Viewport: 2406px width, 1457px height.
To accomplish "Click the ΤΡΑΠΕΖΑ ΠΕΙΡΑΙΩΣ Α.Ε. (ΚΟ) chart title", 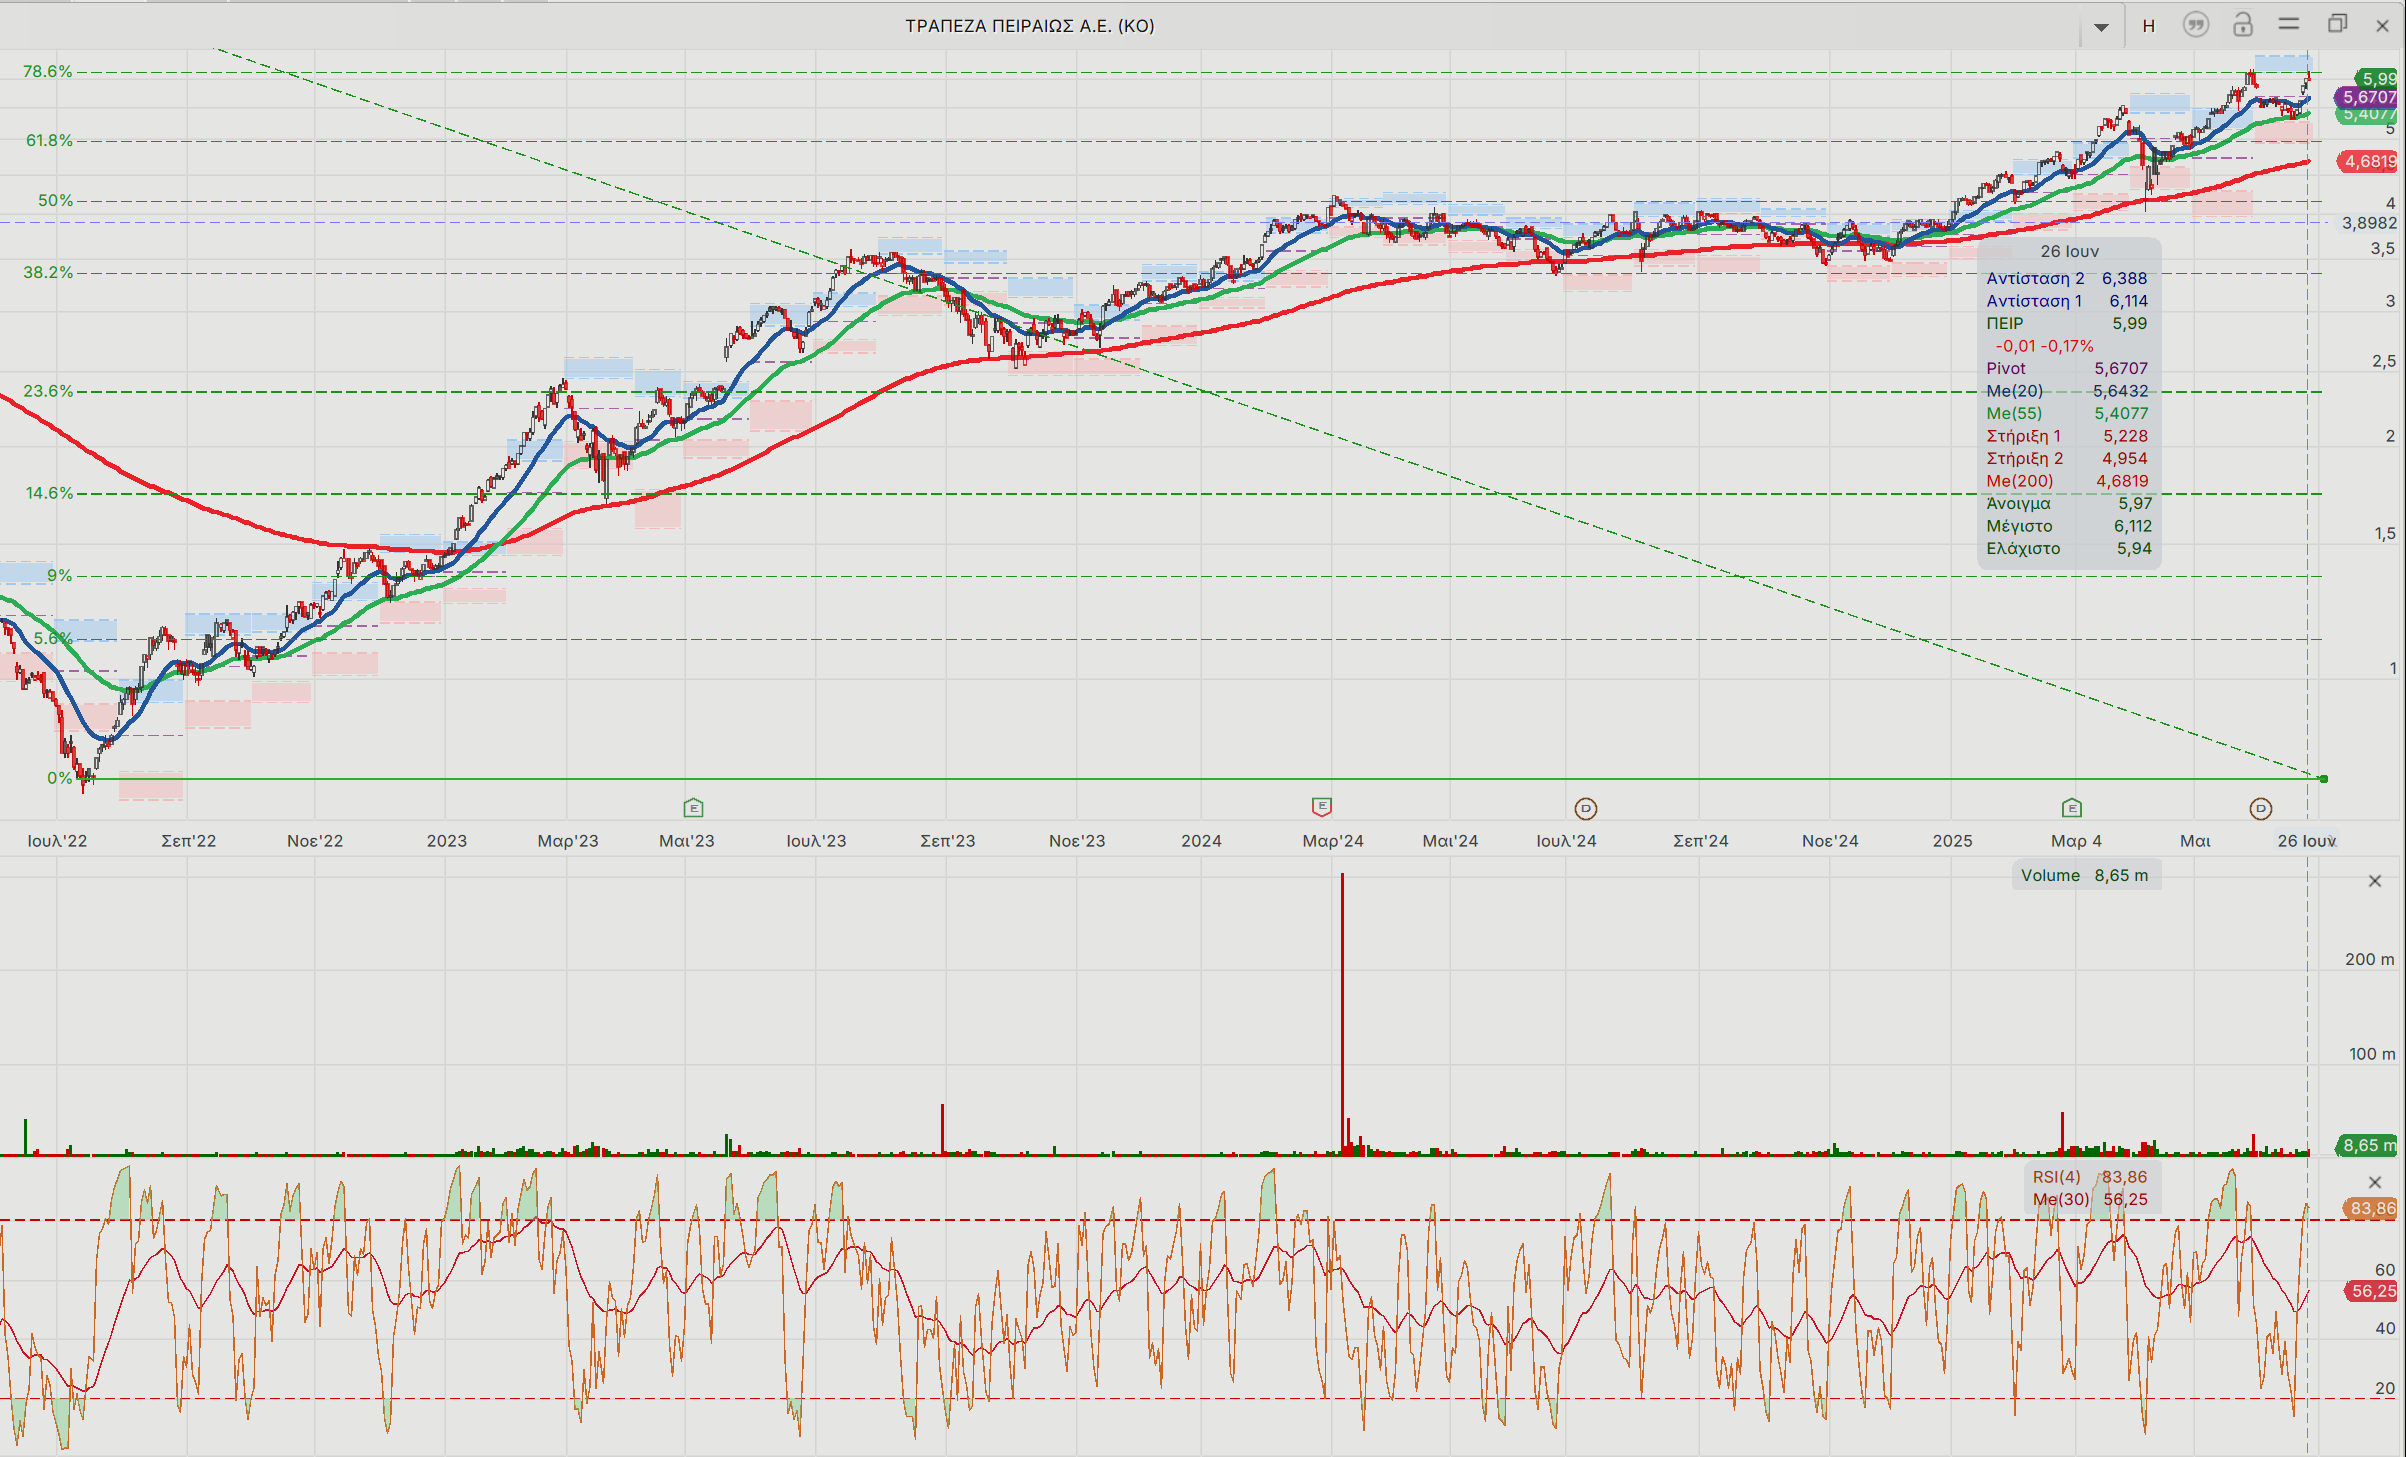I will click(1030, 26).
